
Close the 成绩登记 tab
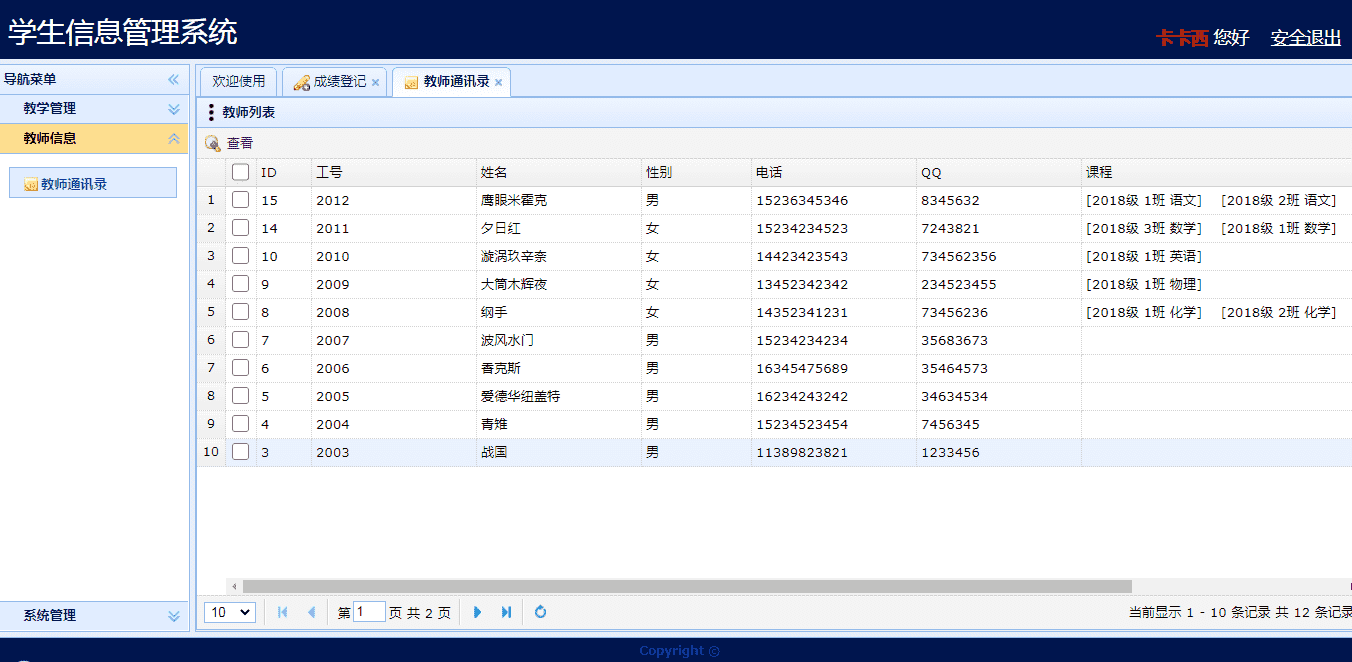(375, 83)
